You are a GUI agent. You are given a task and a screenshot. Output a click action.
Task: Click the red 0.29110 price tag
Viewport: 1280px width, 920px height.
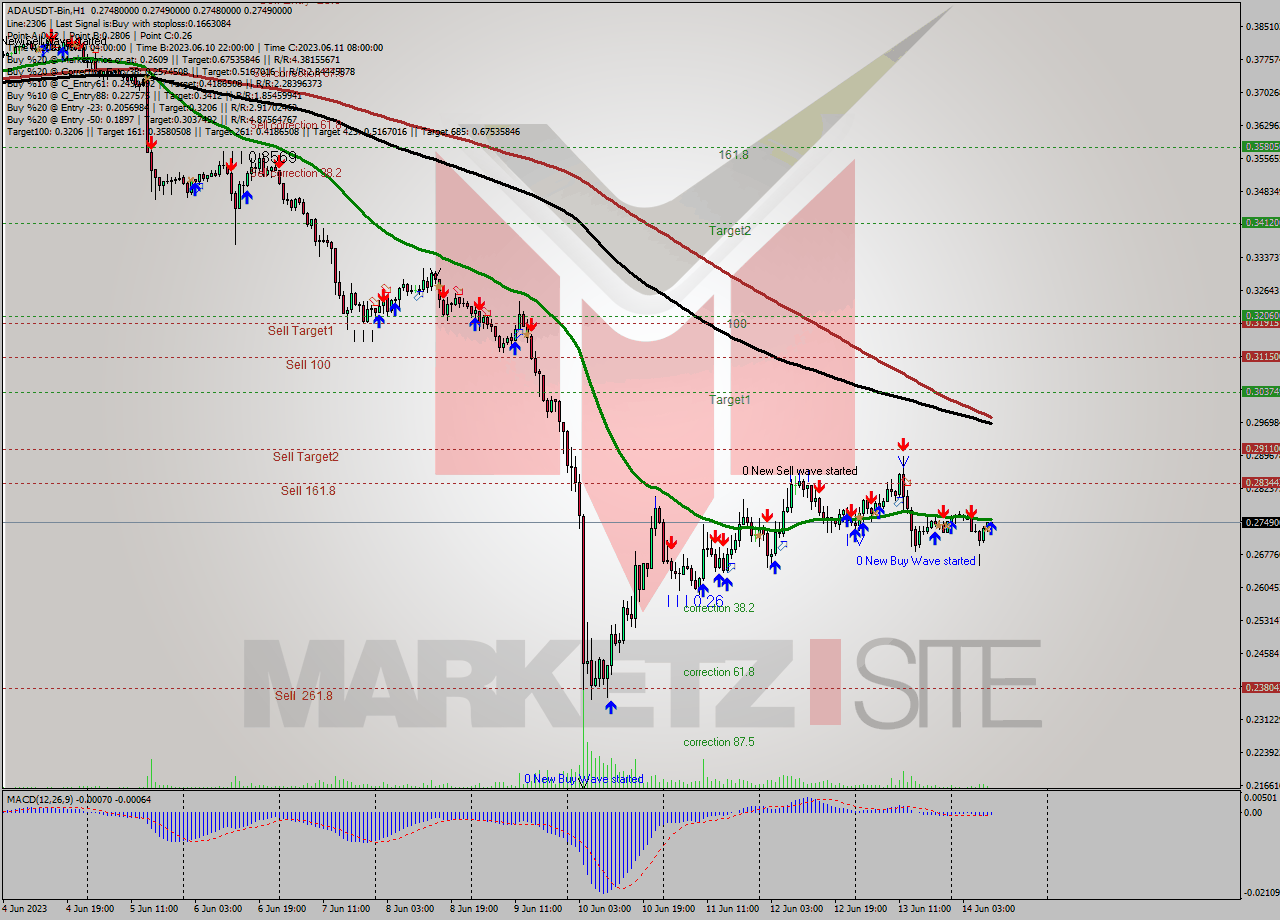(1260, 448)
